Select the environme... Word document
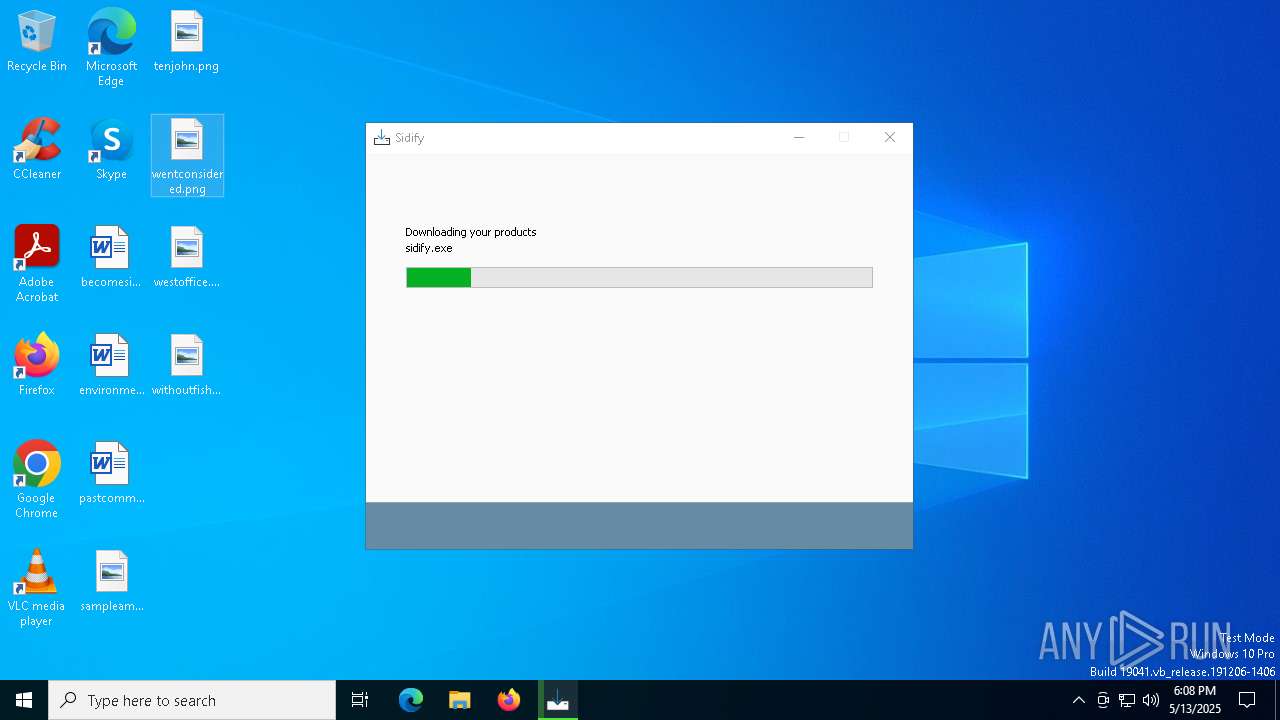This screenshot has width=1280, height=720. 111,366
